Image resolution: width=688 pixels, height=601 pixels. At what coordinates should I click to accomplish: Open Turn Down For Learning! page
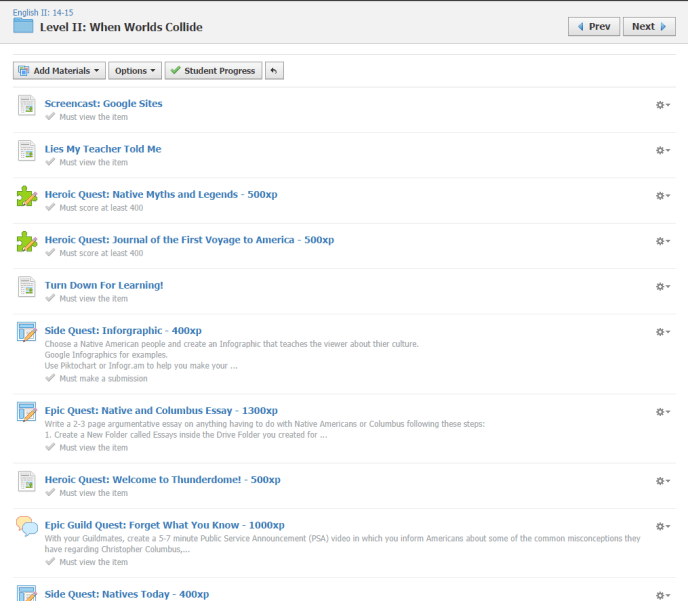click(x=104, y=285)
